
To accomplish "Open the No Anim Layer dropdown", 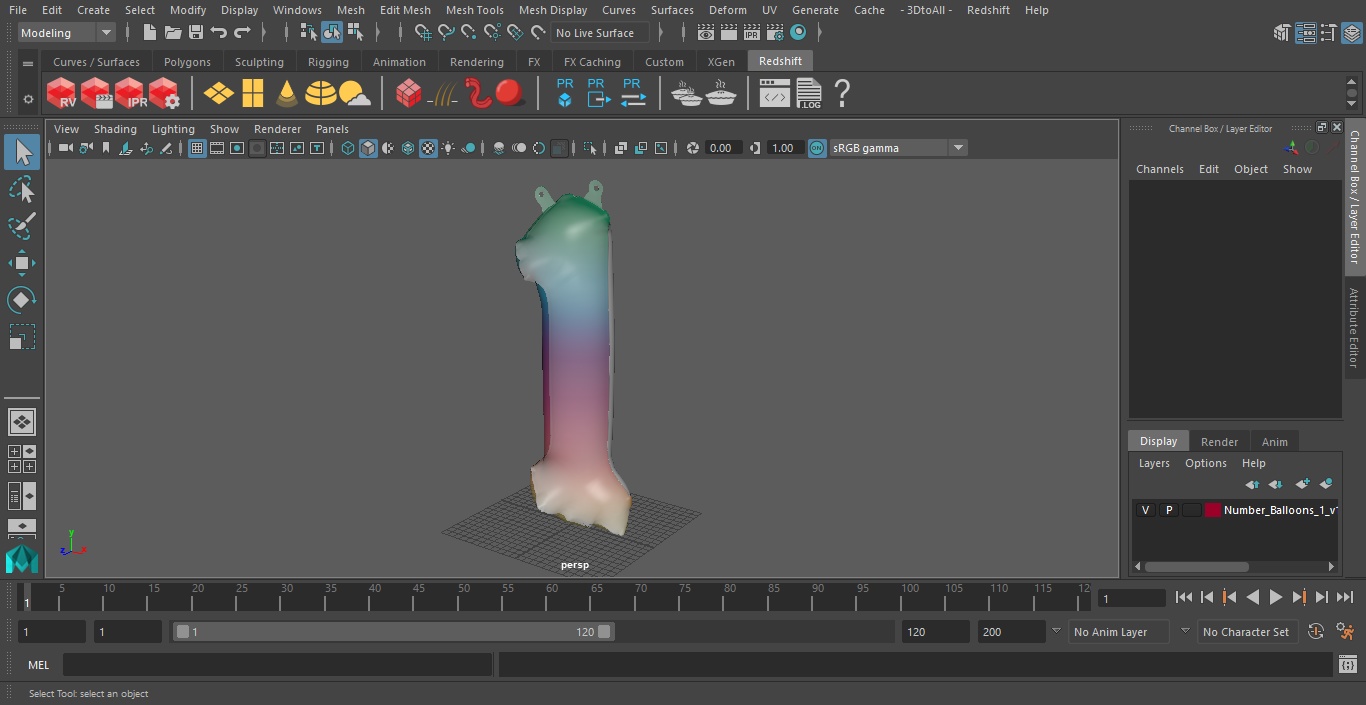I will pyautogui.click(x=1119, y=632).
